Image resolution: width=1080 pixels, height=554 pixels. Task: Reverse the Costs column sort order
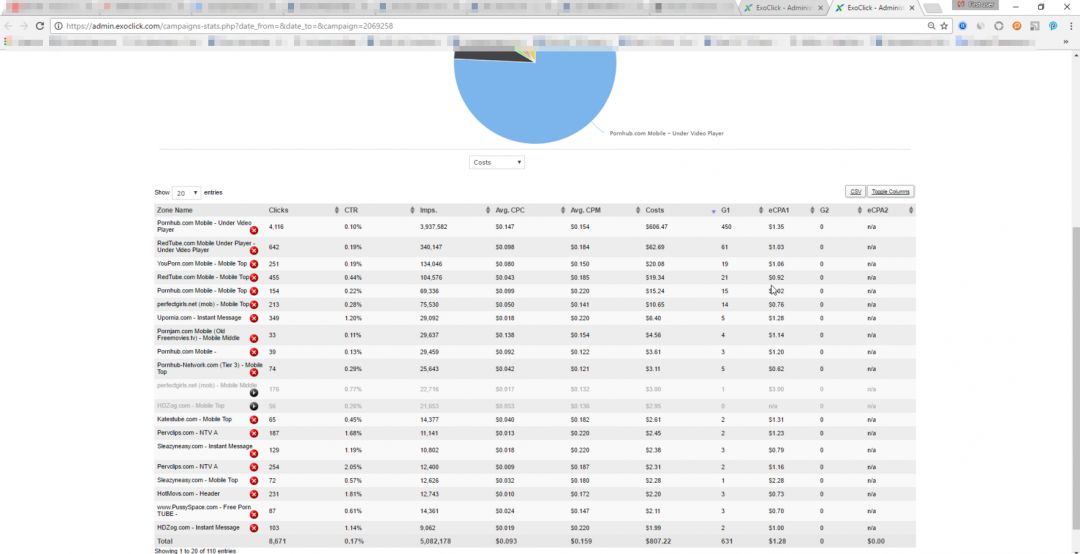coord(681,210)
